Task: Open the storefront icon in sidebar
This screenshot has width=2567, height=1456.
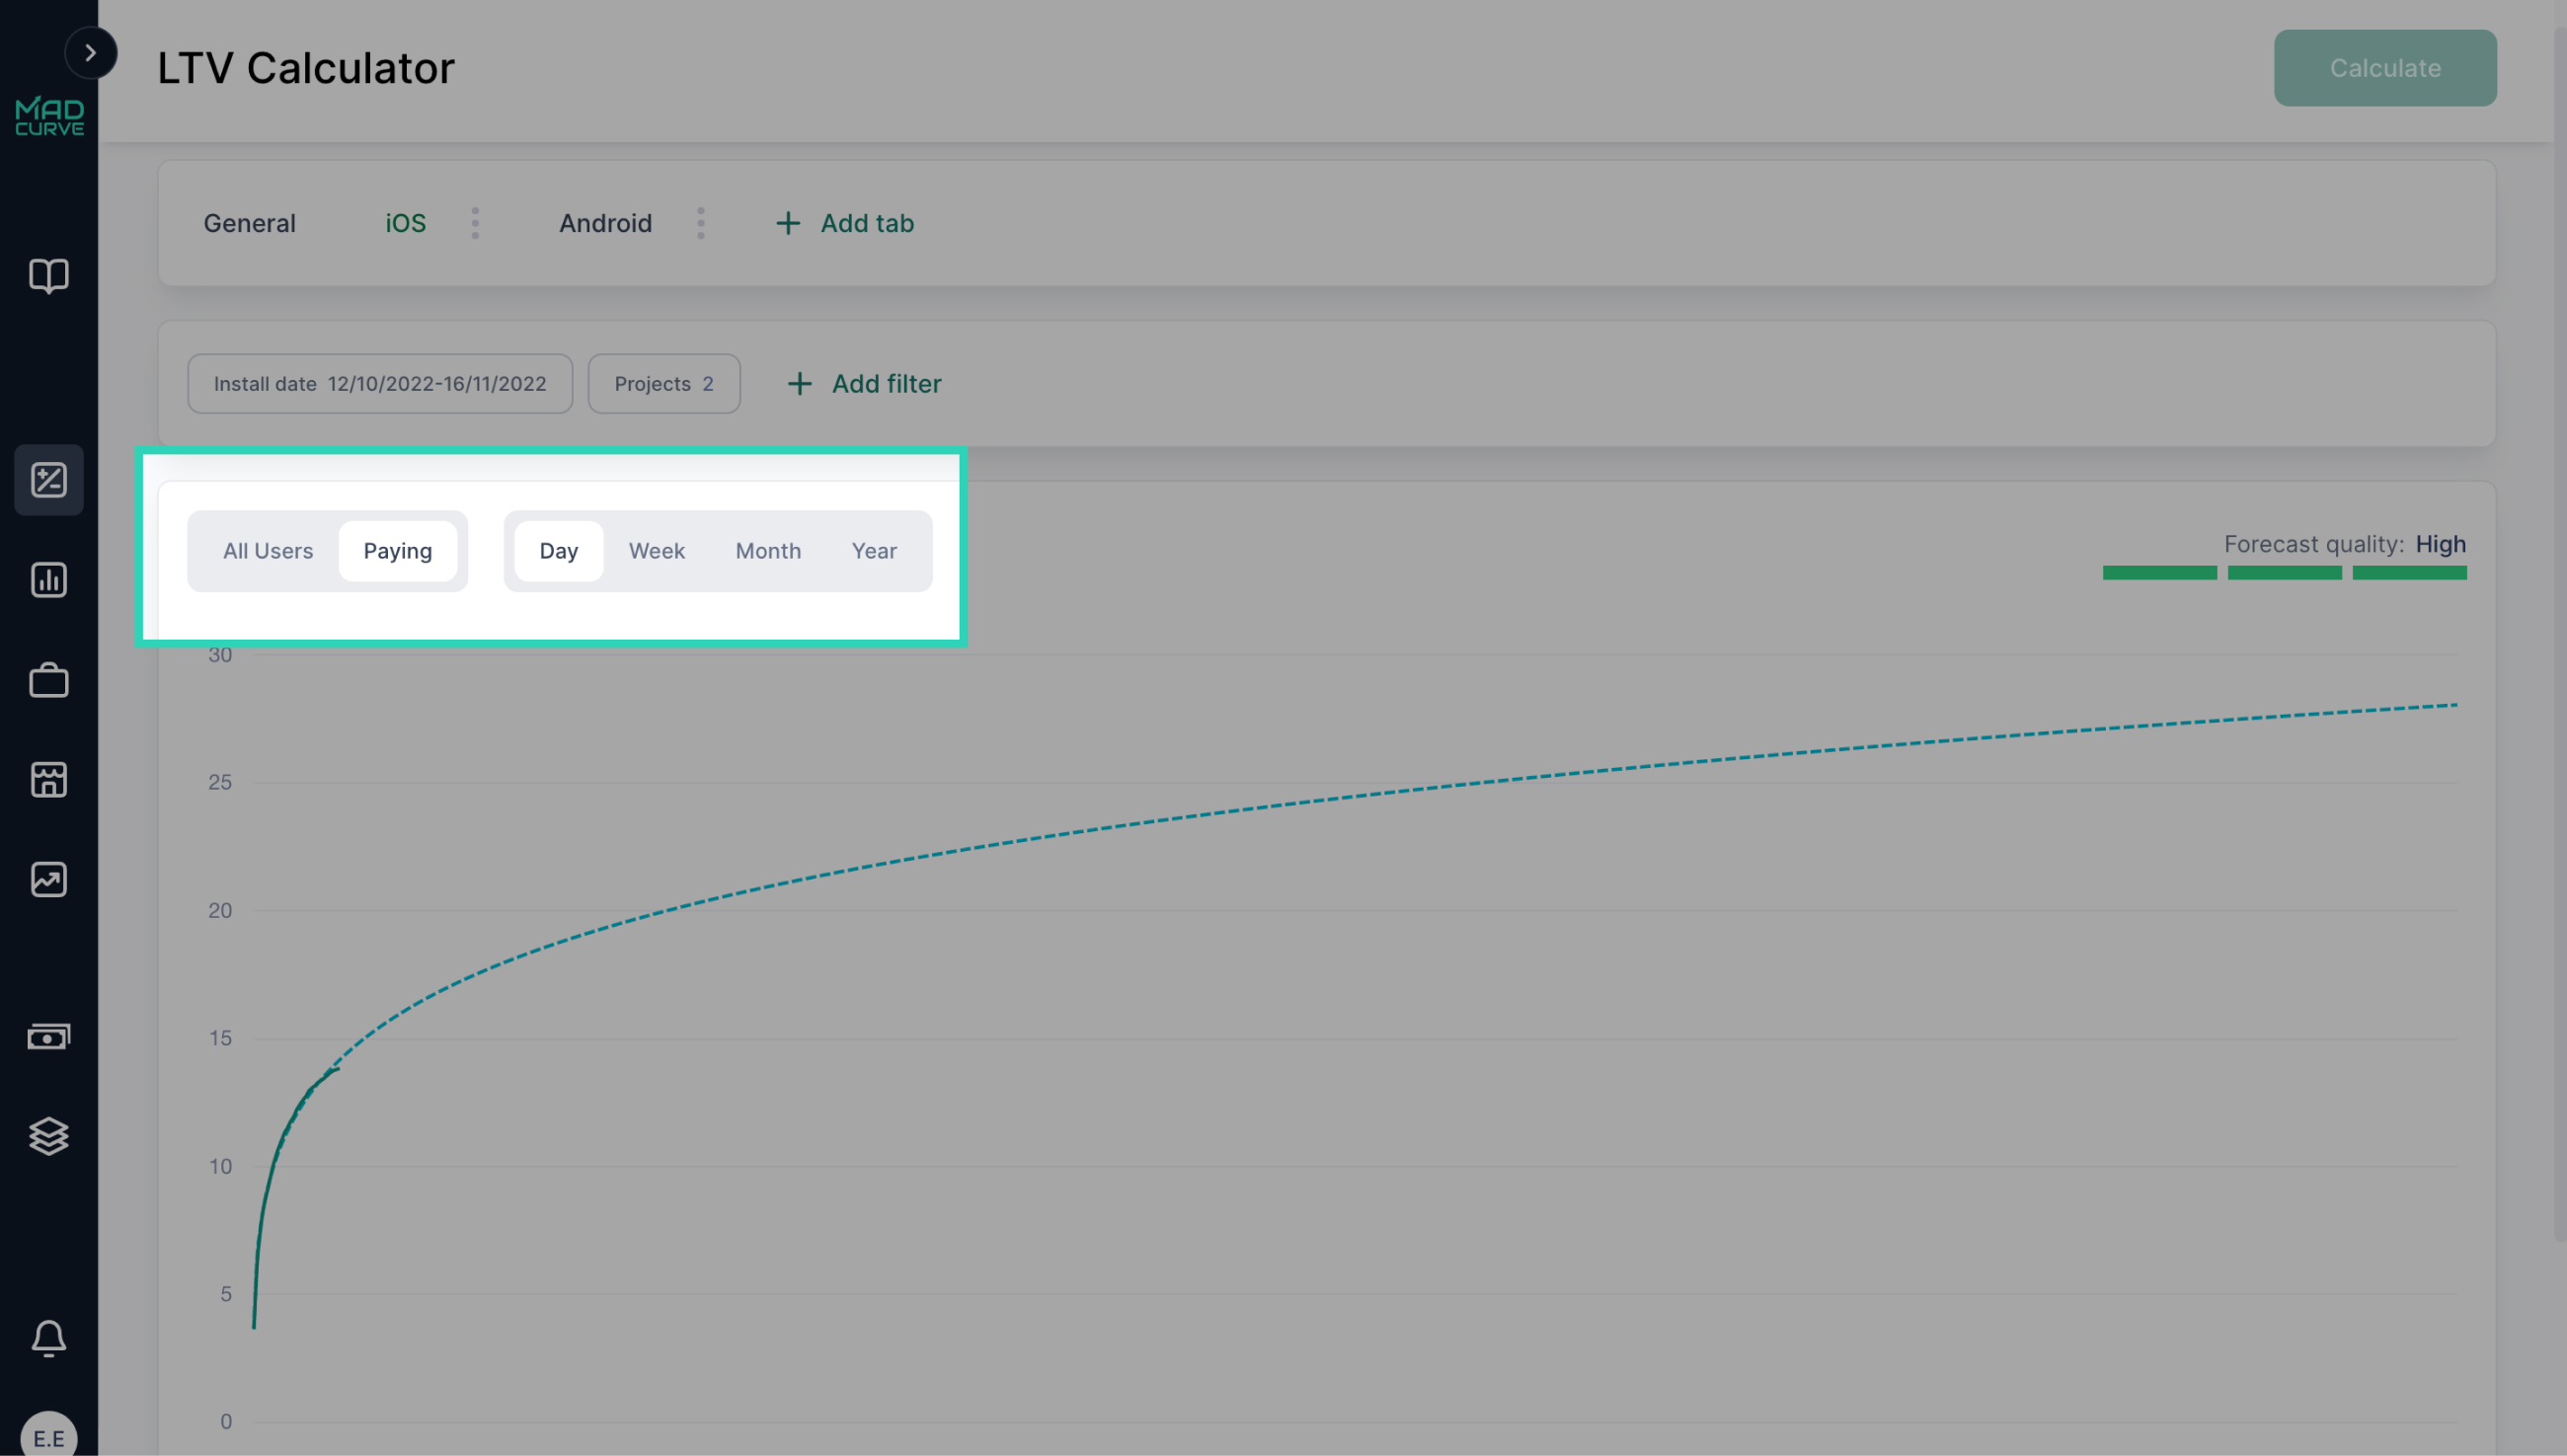Action: (x=48, y=780)
